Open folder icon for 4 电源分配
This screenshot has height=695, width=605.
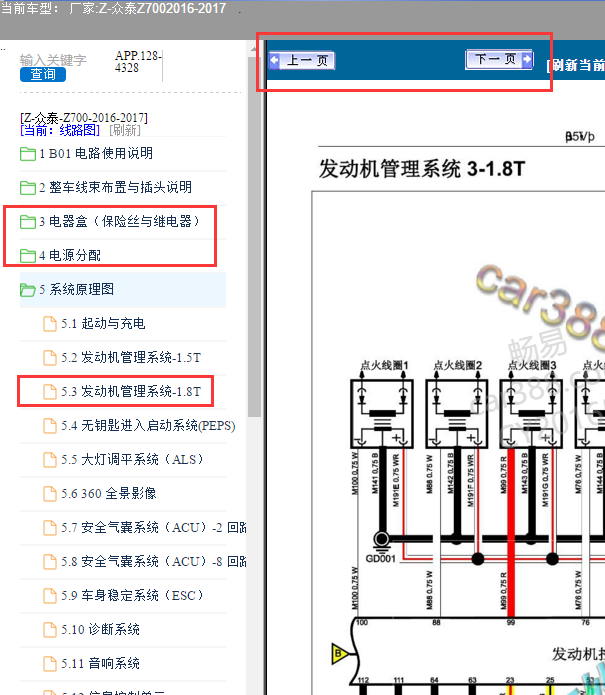[x=28, y=256]
